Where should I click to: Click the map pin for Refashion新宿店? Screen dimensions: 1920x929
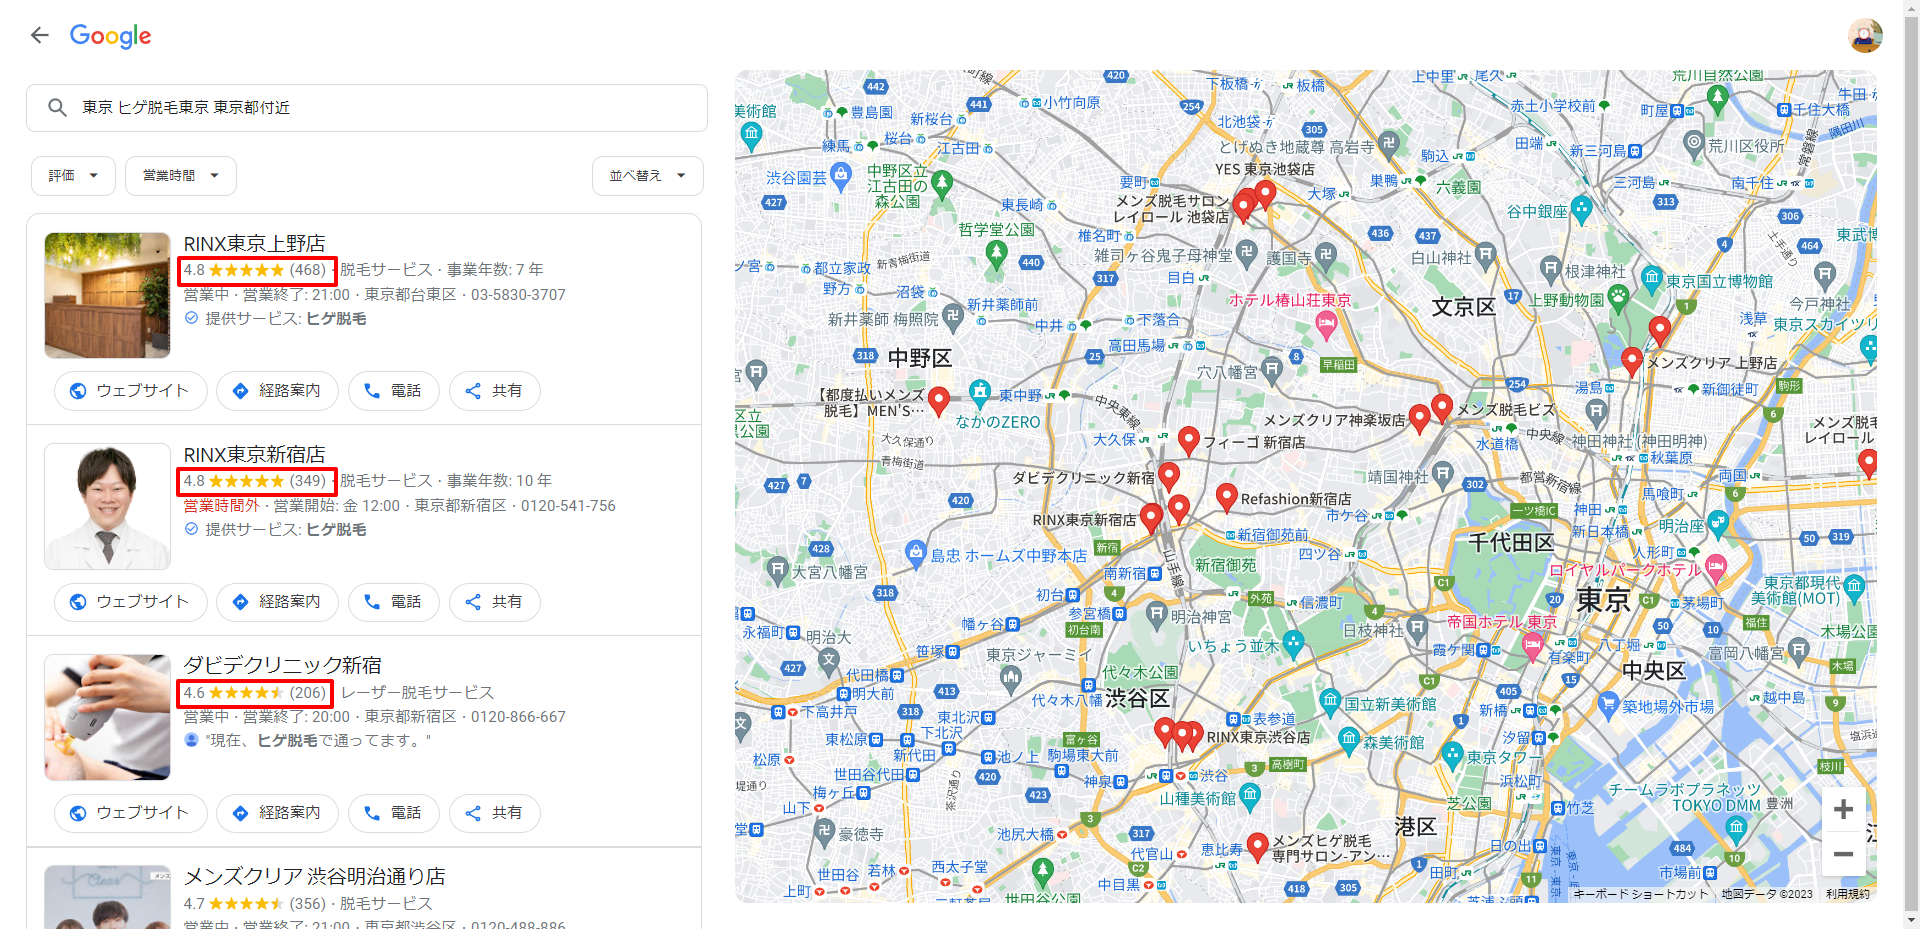pyautogui.click(x=1227, y=496)
